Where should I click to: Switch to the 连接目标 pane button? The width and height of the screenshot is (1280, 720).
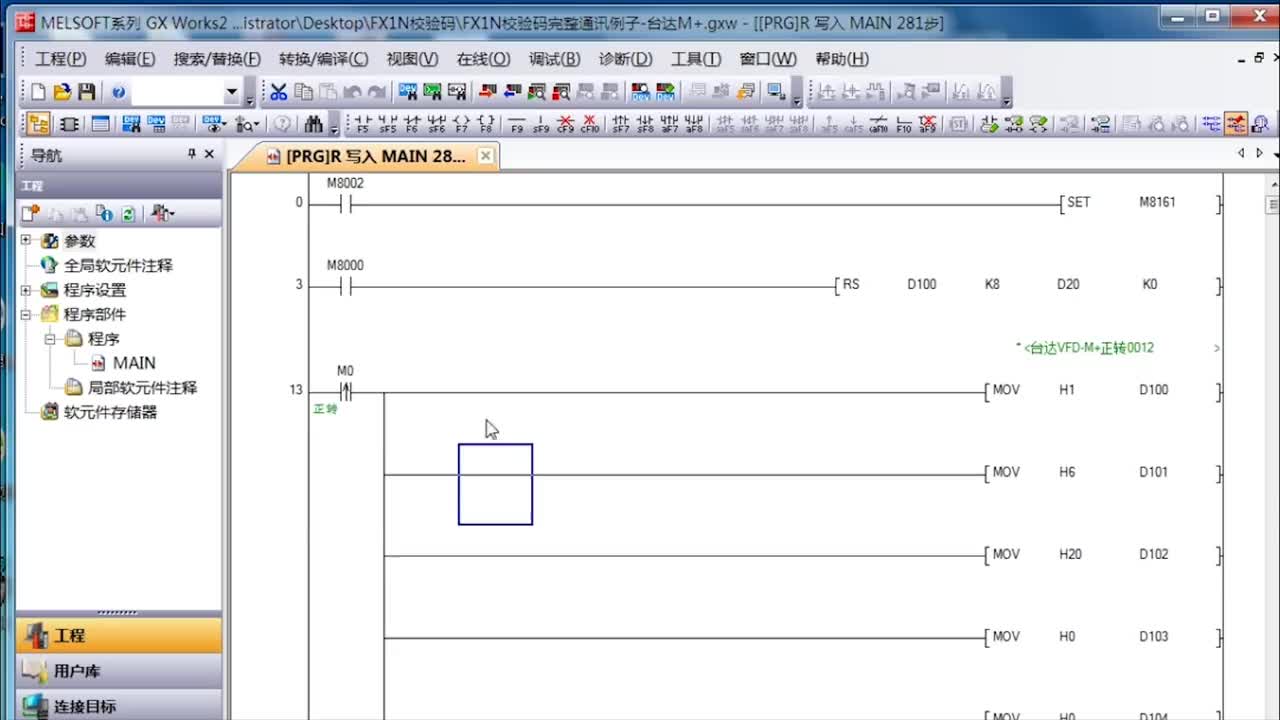click(x=118, y=706)
